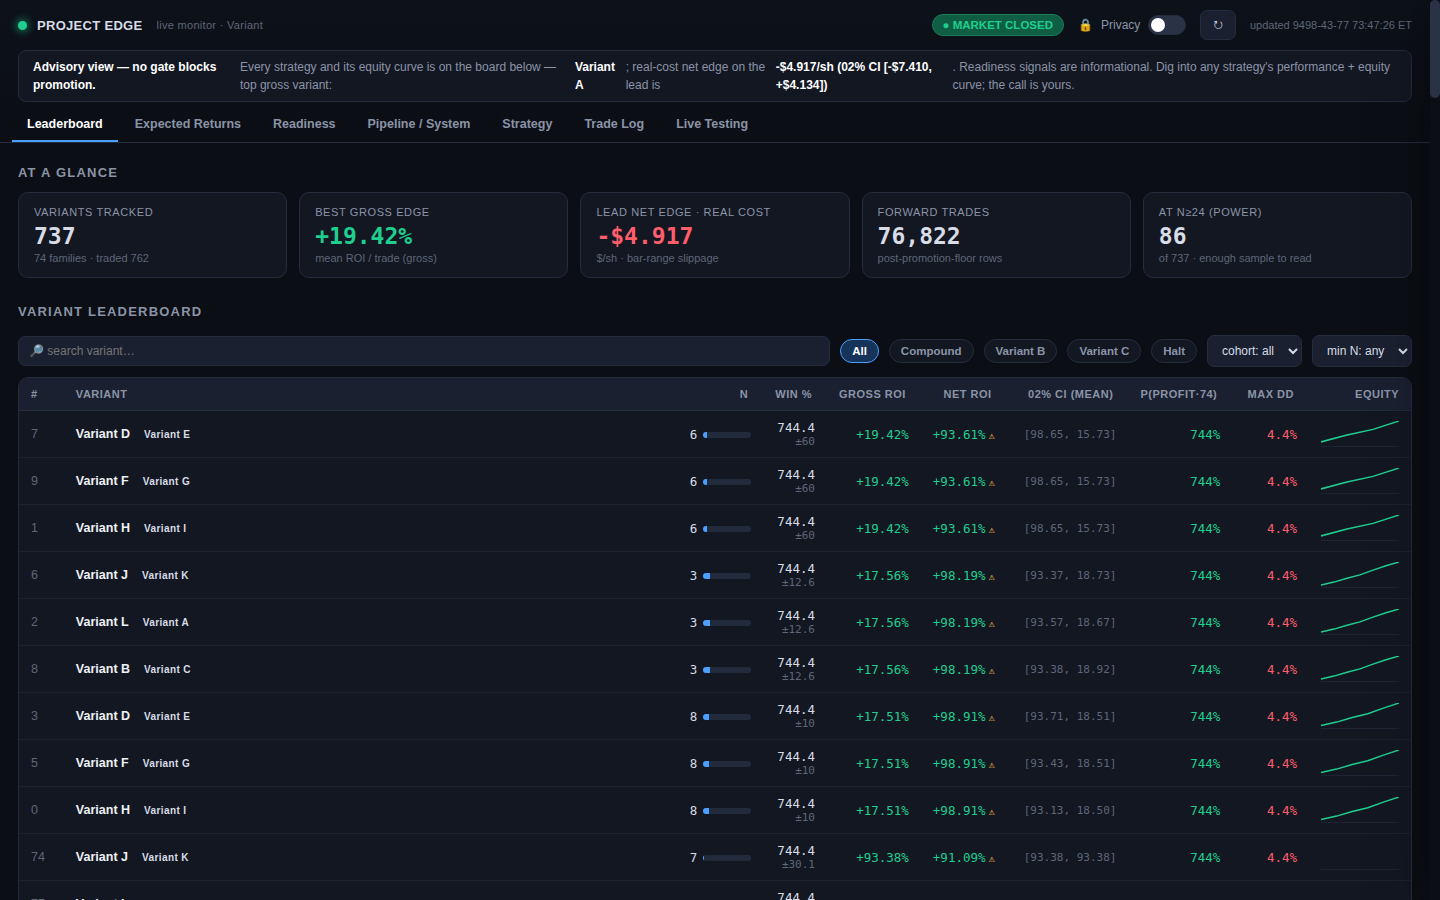Enable the Variant C filter chip

[x=1104, y=351]
